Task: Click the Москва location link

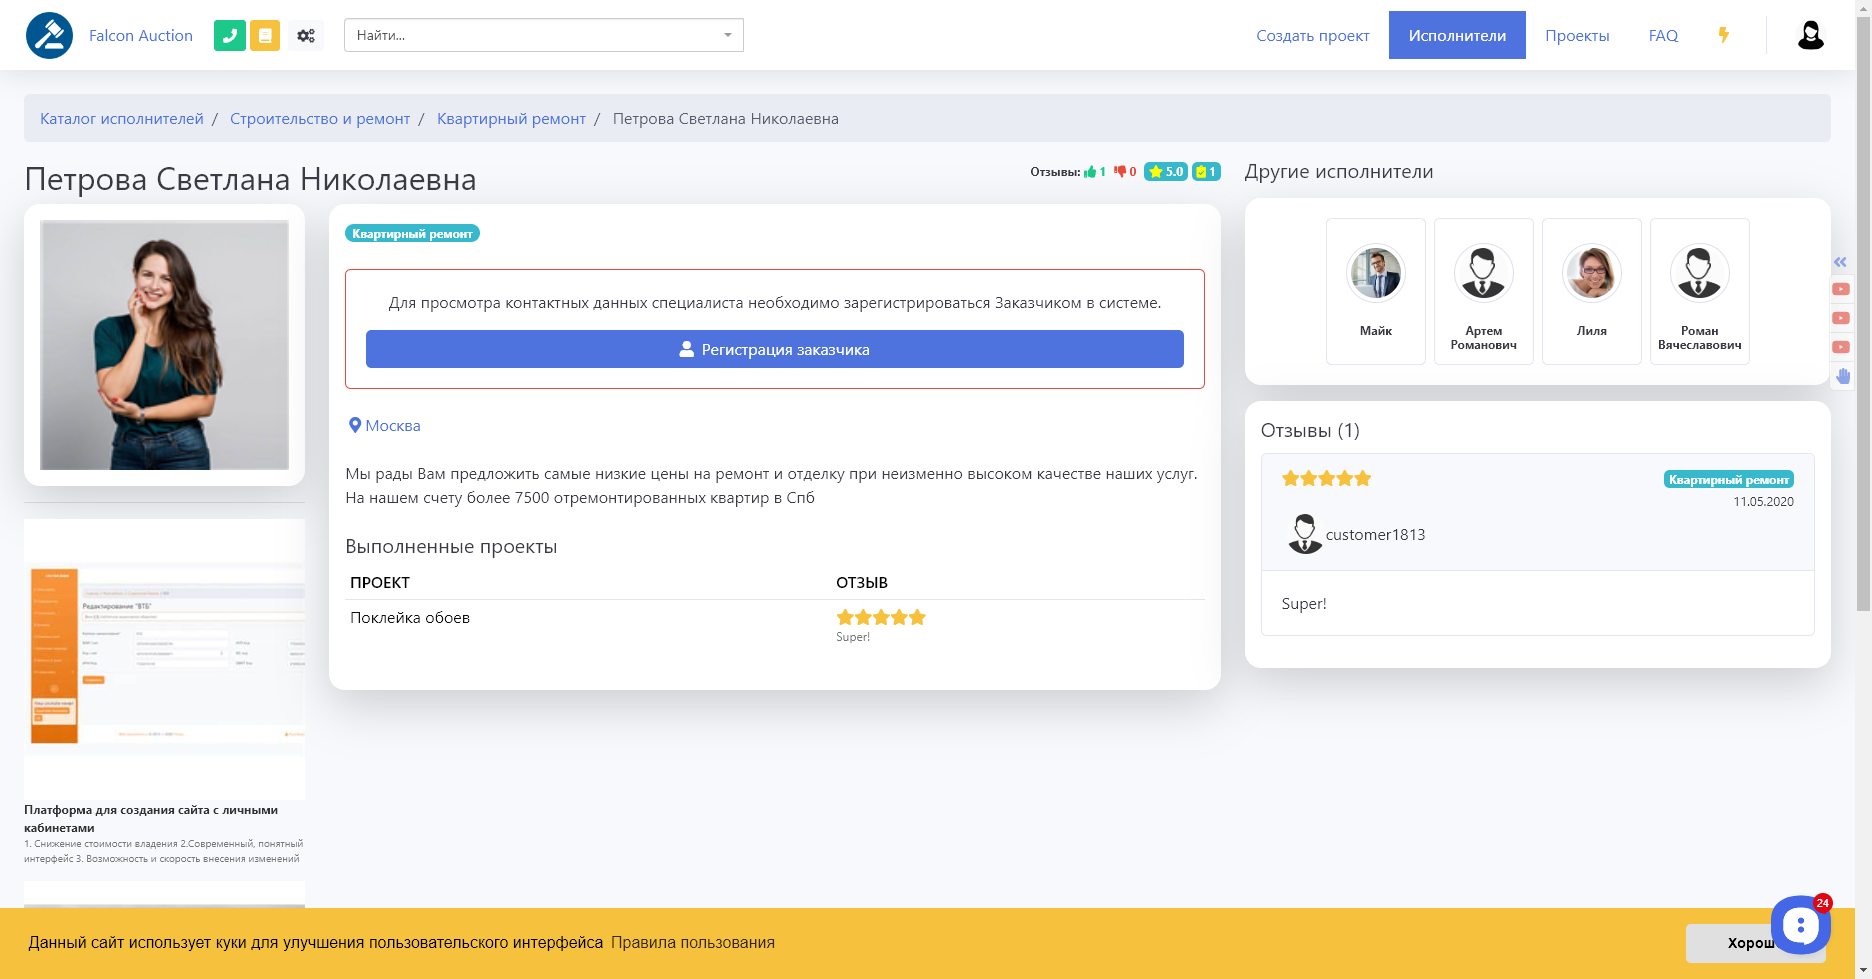Action: [x=391, y=426]
